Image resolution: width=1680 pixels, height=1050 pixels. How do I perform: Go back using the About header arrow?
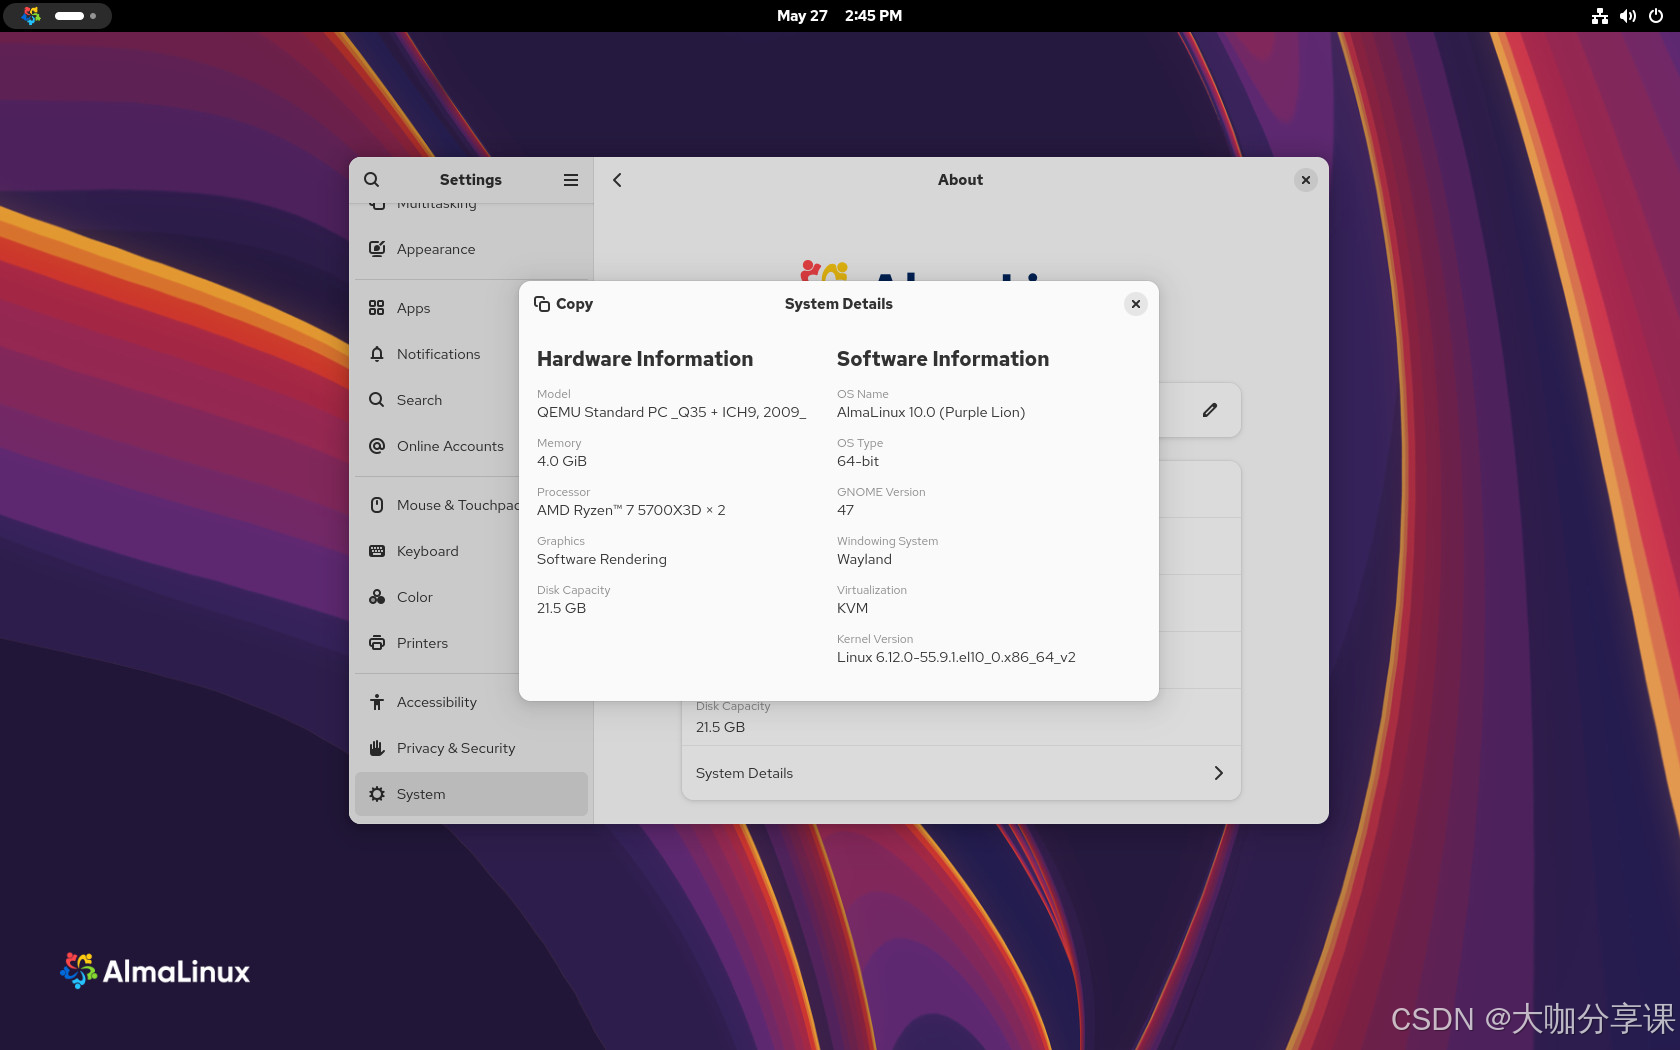[617, 180]
